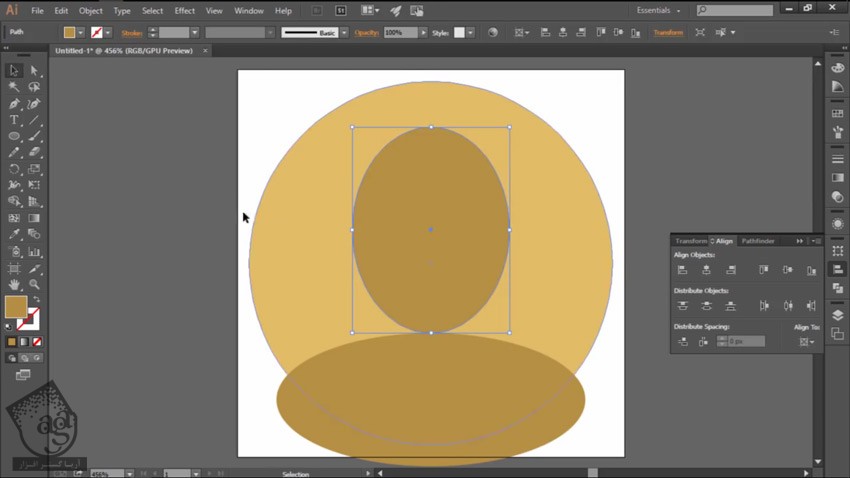Open the Object menu
The width and height of the screenshot is (850, 478).
click(91, 10)
